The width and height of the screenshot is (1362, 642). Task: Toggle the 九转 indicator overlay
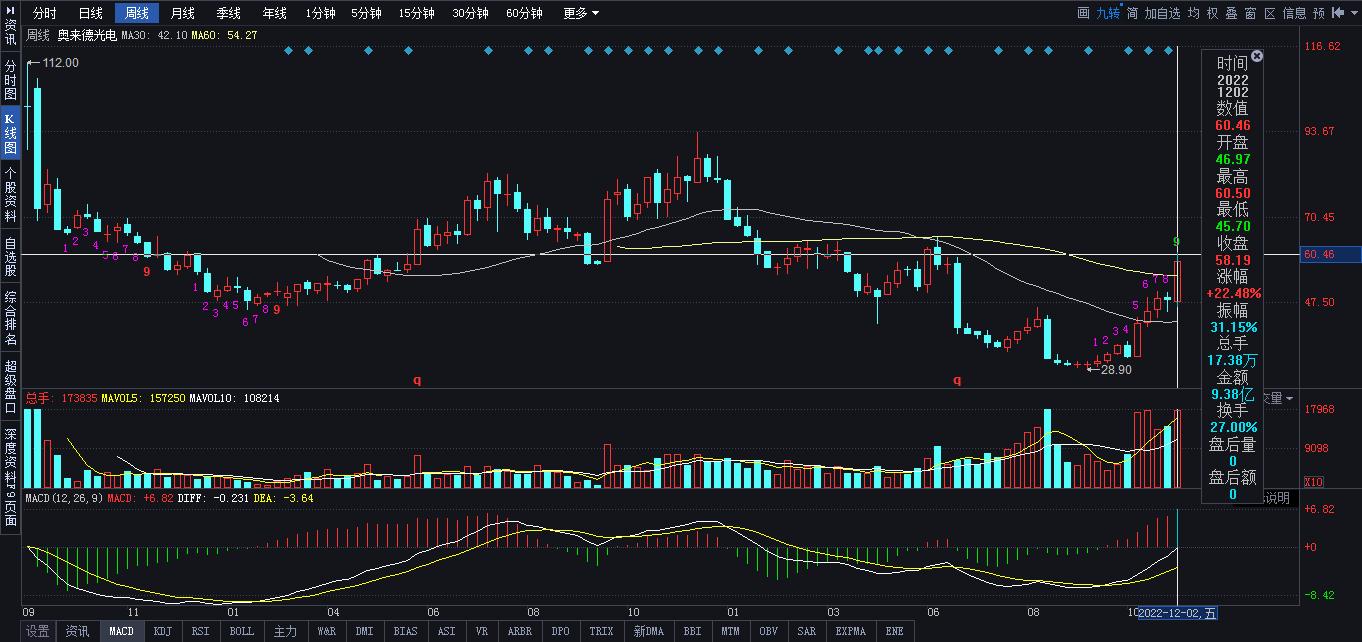(x=1107, y=13)
